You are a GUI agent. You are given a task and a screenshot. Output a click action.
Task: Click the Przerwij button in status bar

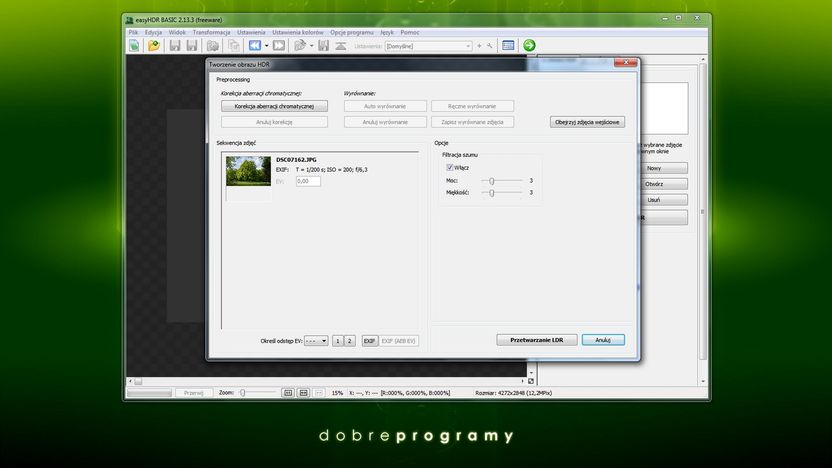point(194,393)
